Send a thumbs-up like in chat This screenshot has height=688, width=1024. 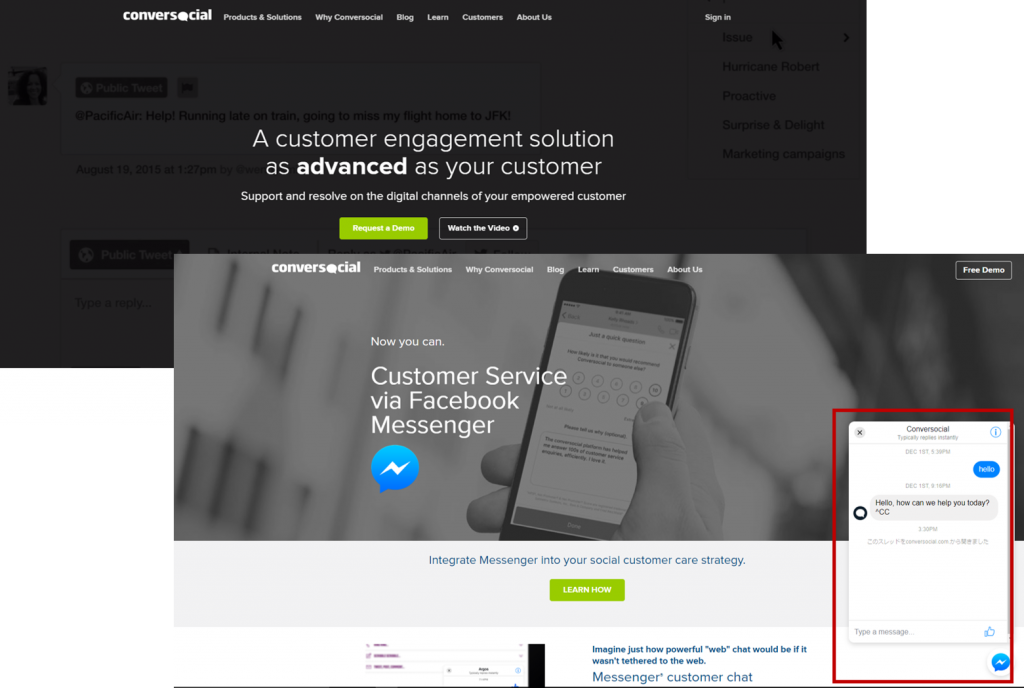989,631
